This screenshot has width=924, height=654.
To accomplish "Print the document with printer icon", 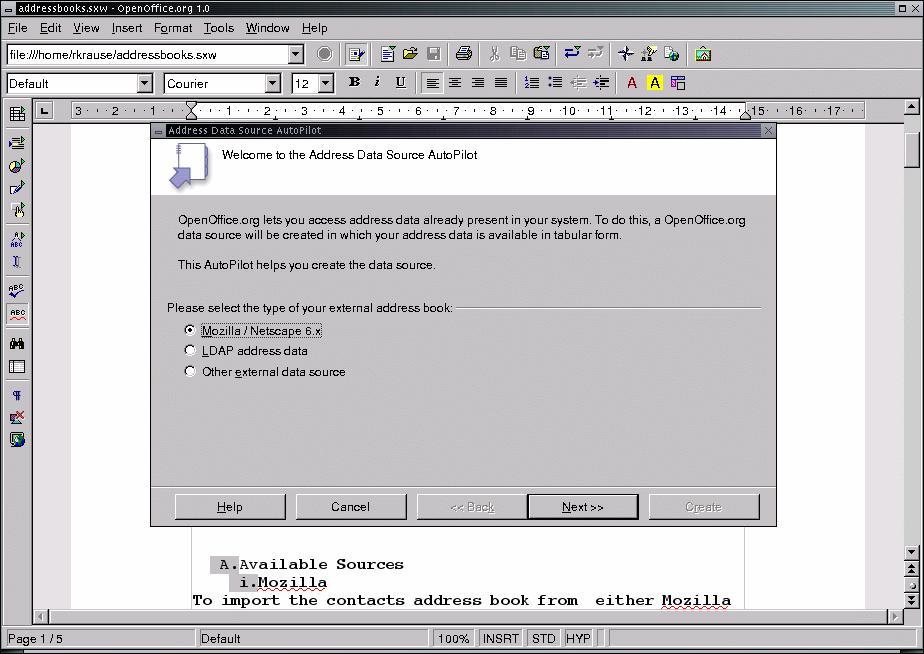I will click(x=464, y=54).
